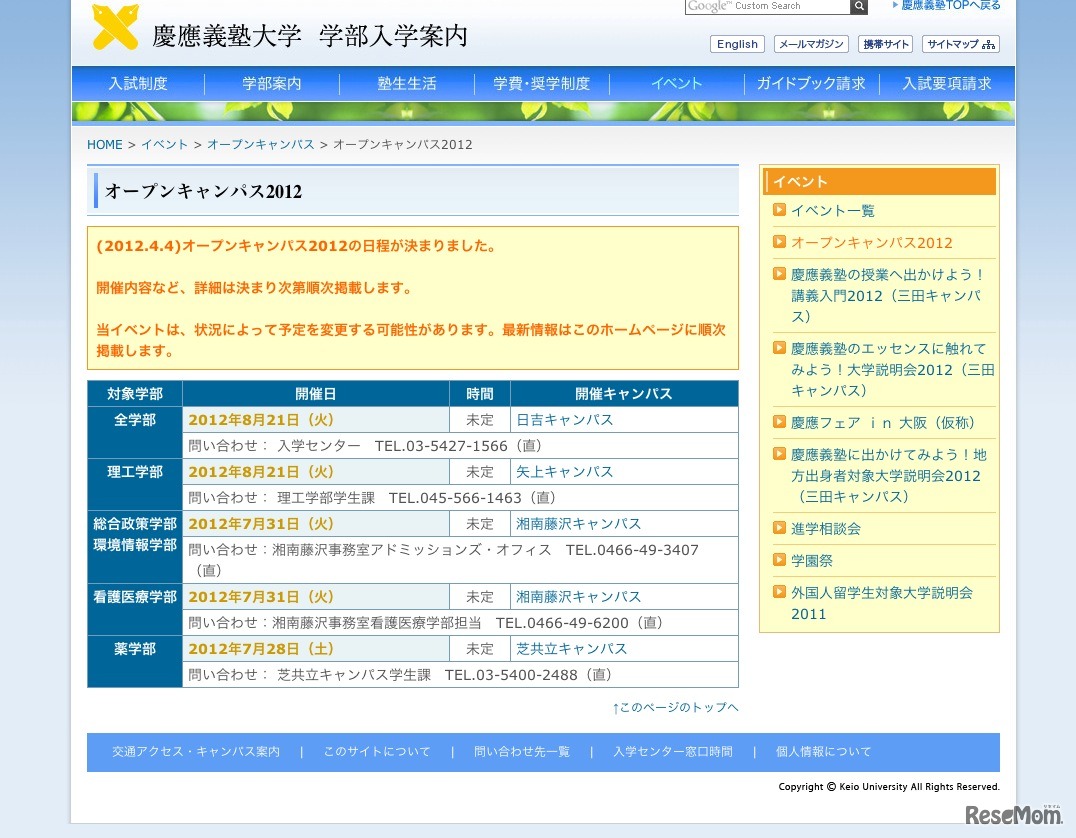
Task: Switch to the English site version
Action: click(737, 44)
